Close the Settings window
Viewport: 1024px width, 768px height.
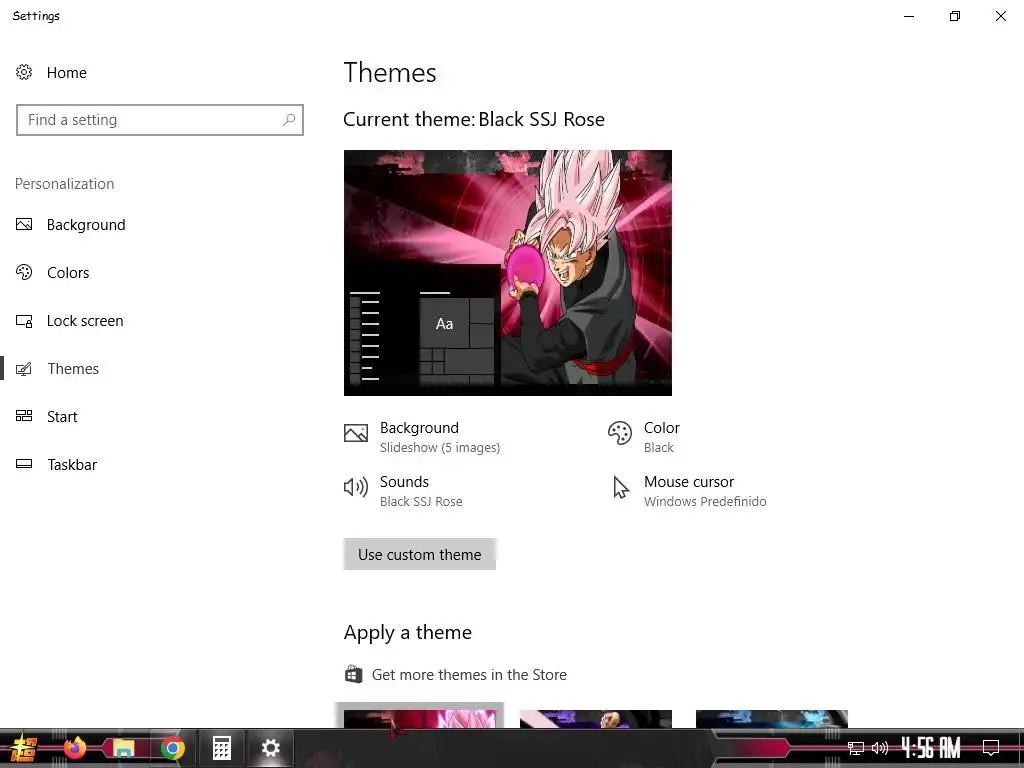1000,16
